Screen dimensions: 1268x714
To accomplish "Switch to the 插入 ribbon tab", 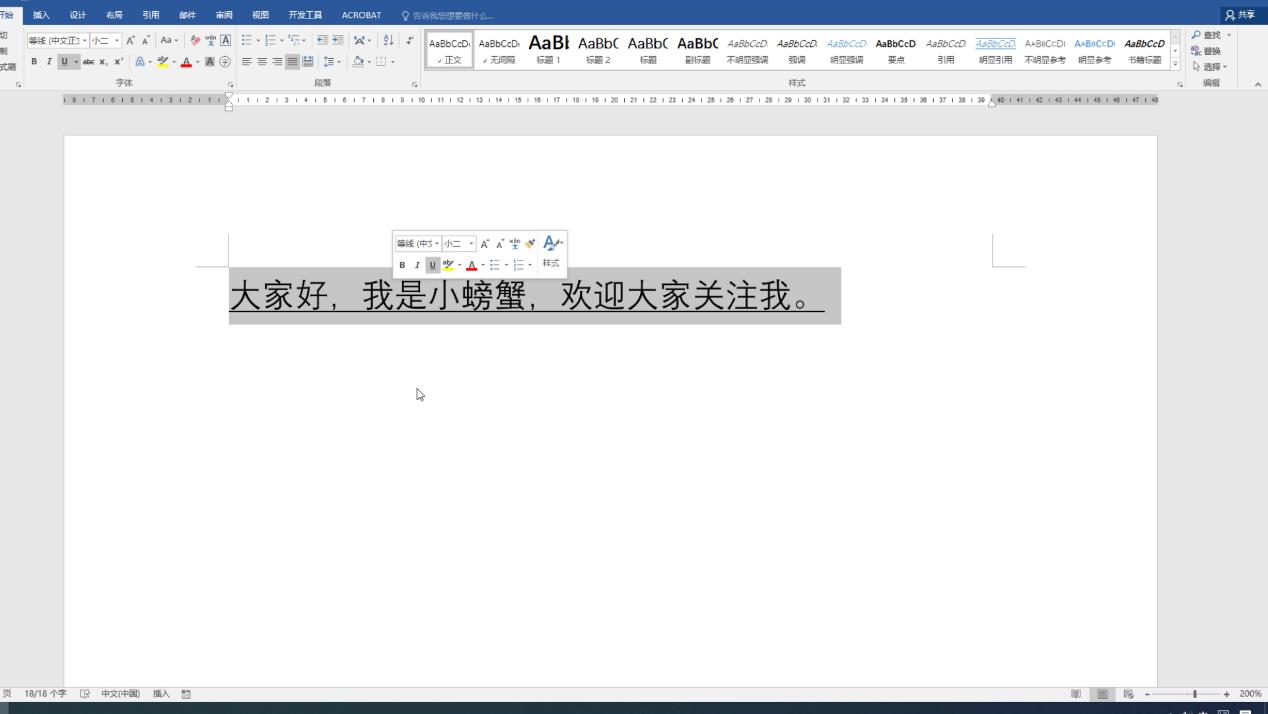I will (x=40, y=15).
